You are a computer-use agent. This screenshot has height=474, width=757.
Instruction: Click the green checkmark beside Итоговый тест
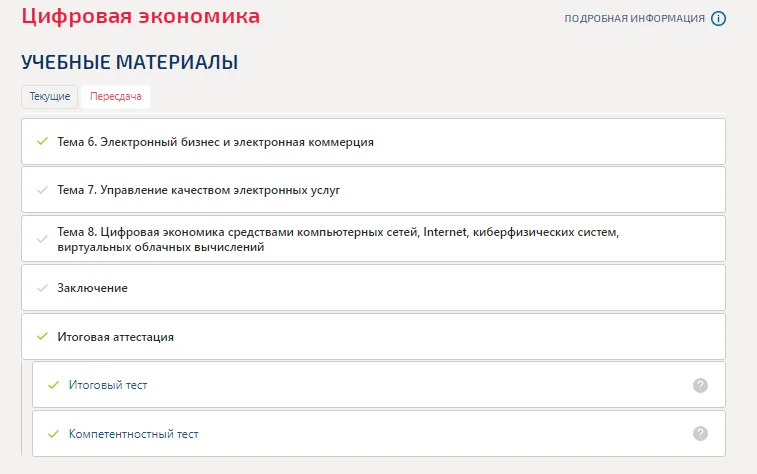54,385
